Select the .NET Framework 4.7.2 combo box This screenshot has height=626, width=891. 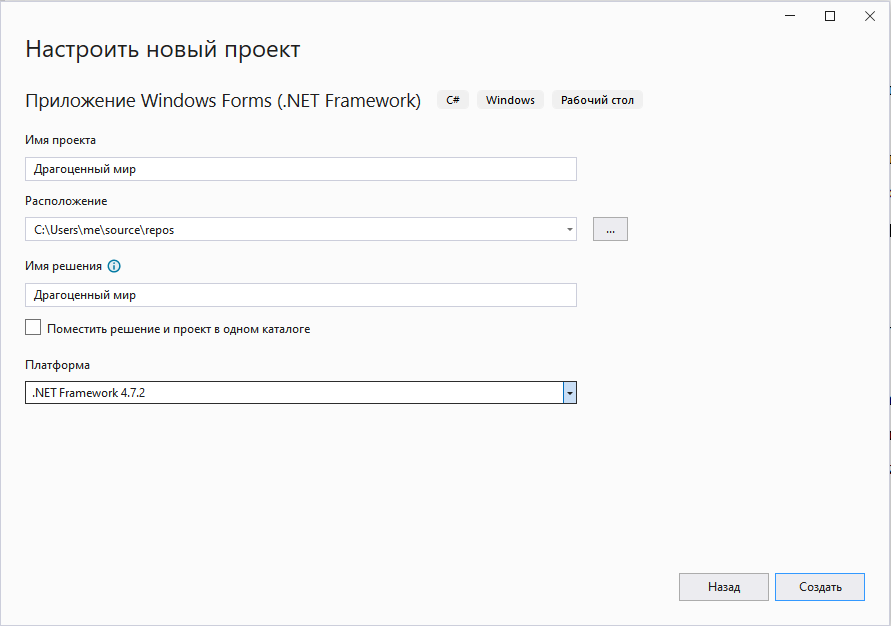(301, 393)
